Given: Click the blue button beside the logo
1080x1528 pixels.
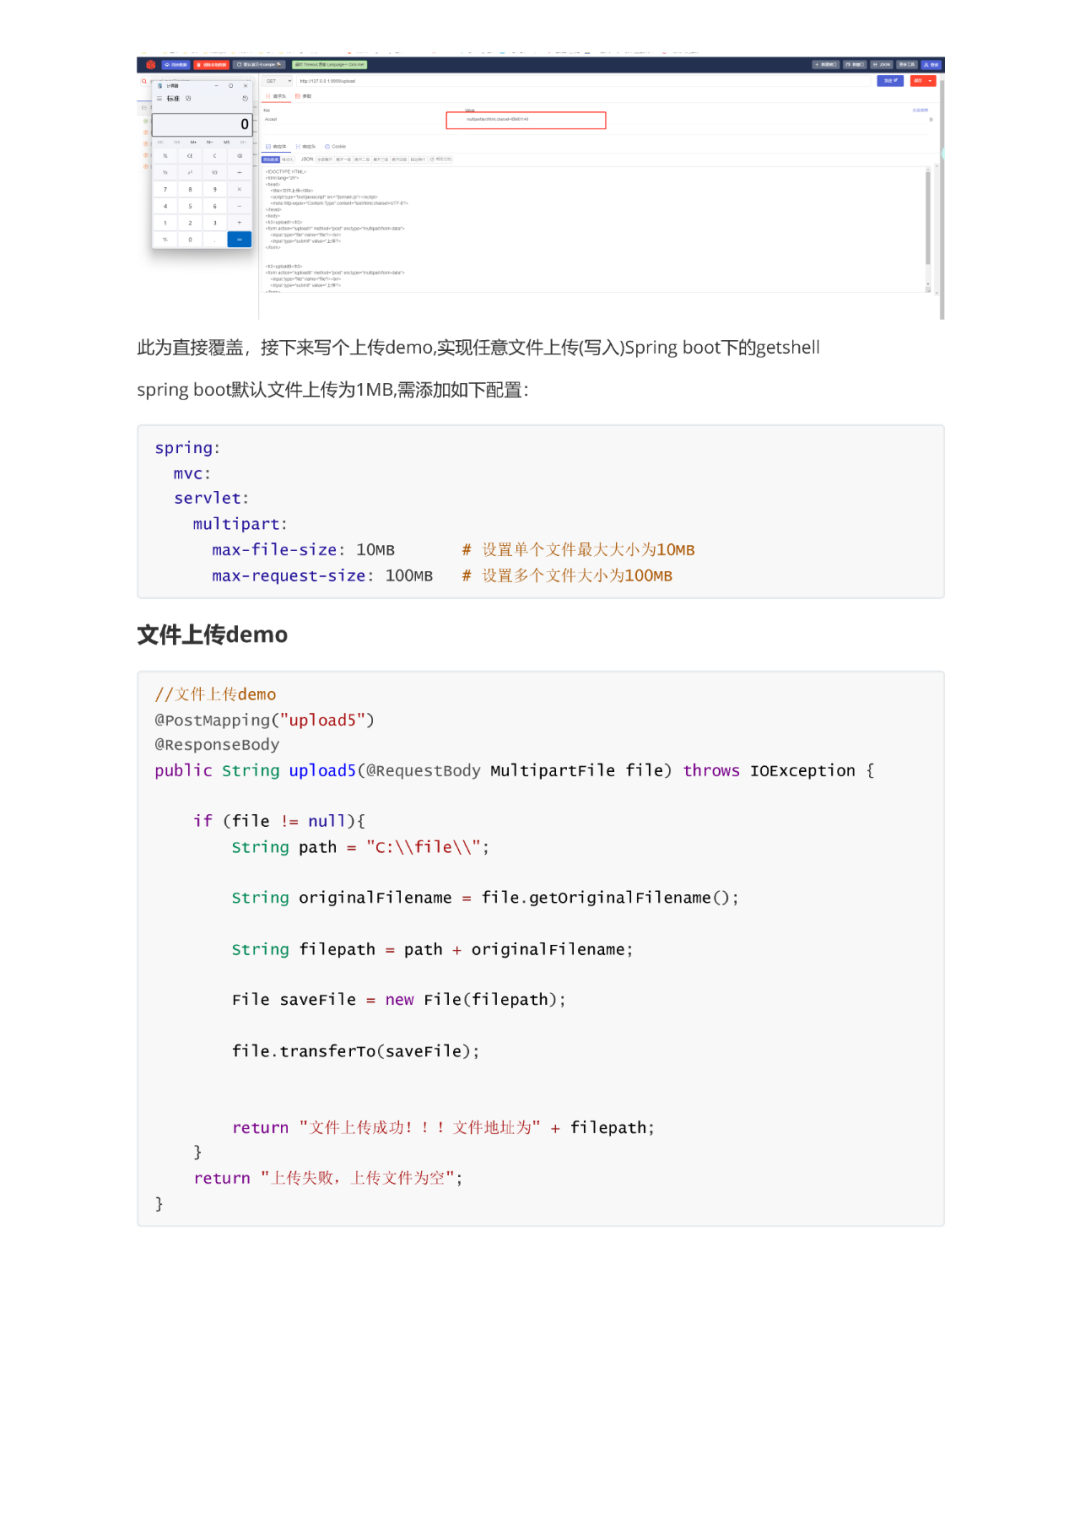Looking at the screenshot, I should pos(176,65).
